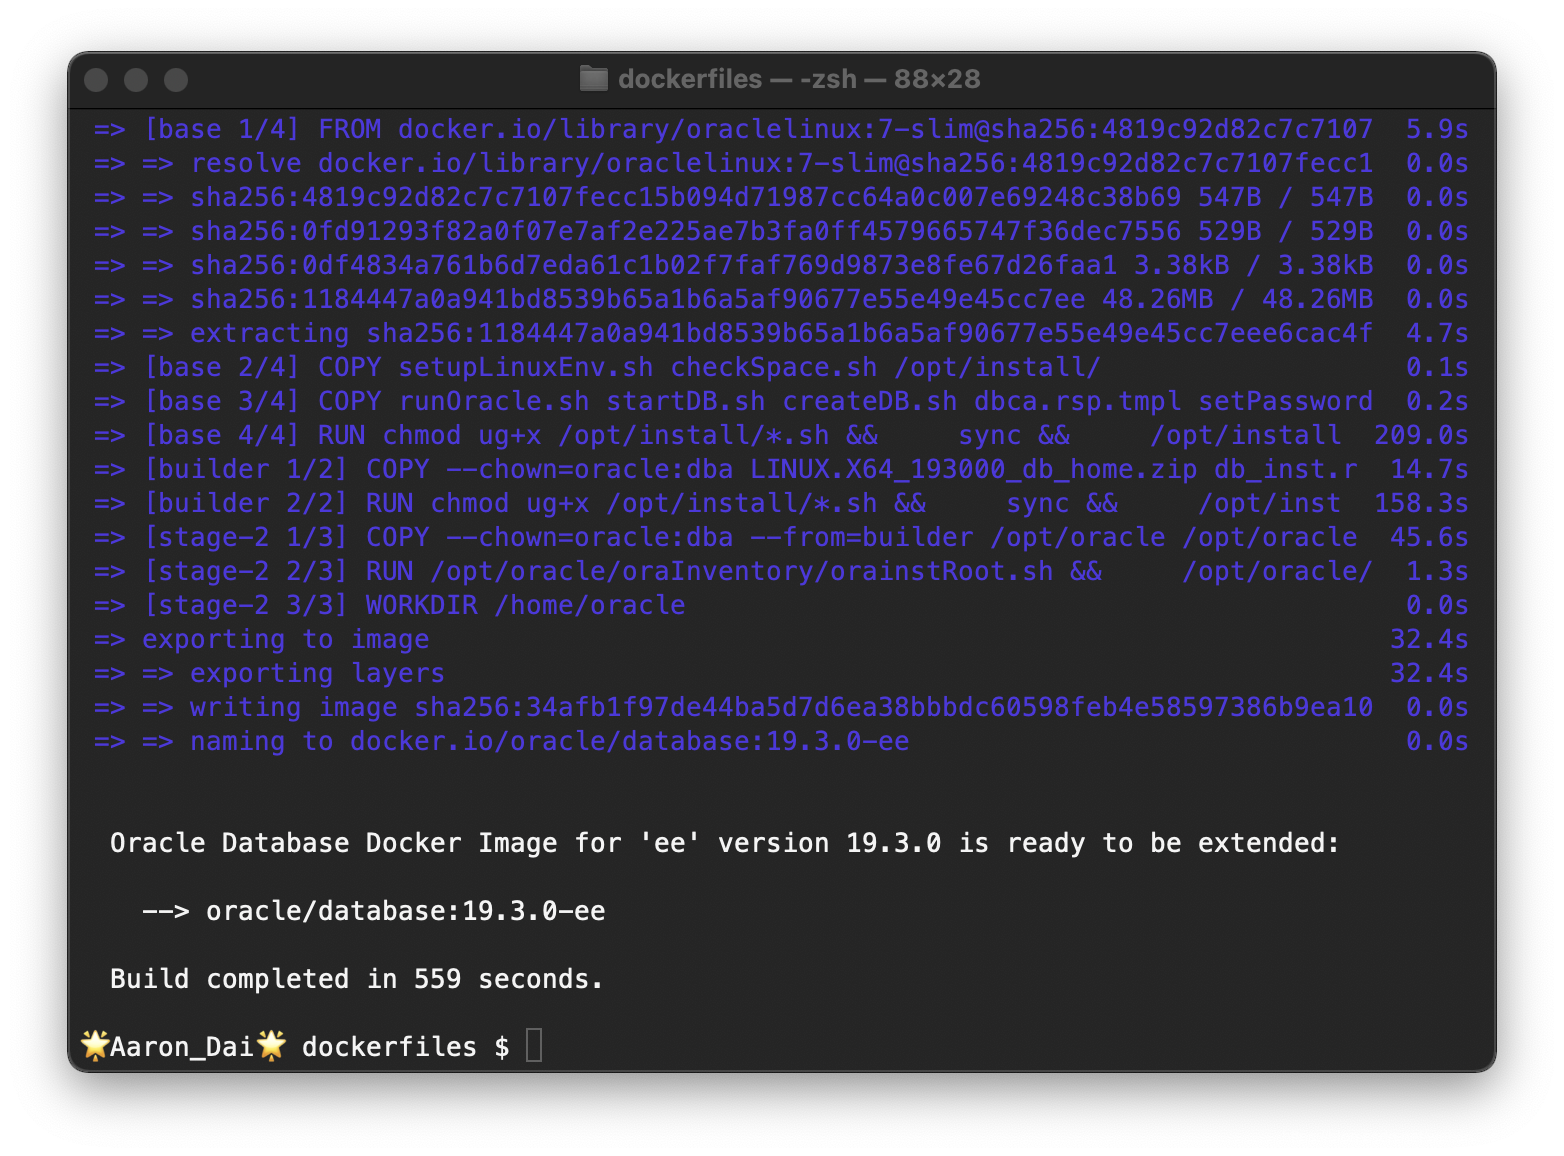The image size is (1564, 1156).
Task: Zoom the terminal with the third title bar button
Action: click(176, 80)
